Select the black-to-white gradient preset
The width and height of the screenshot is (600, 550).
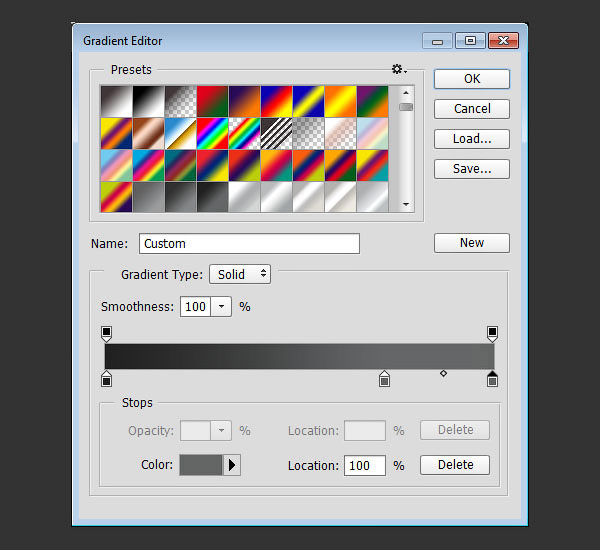click(148, 101)
